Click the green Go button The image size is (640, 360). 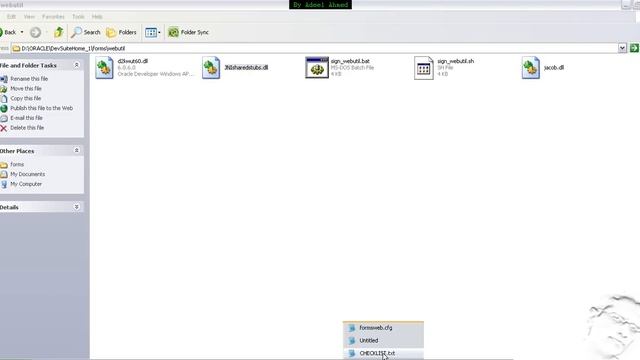point(634,48)
